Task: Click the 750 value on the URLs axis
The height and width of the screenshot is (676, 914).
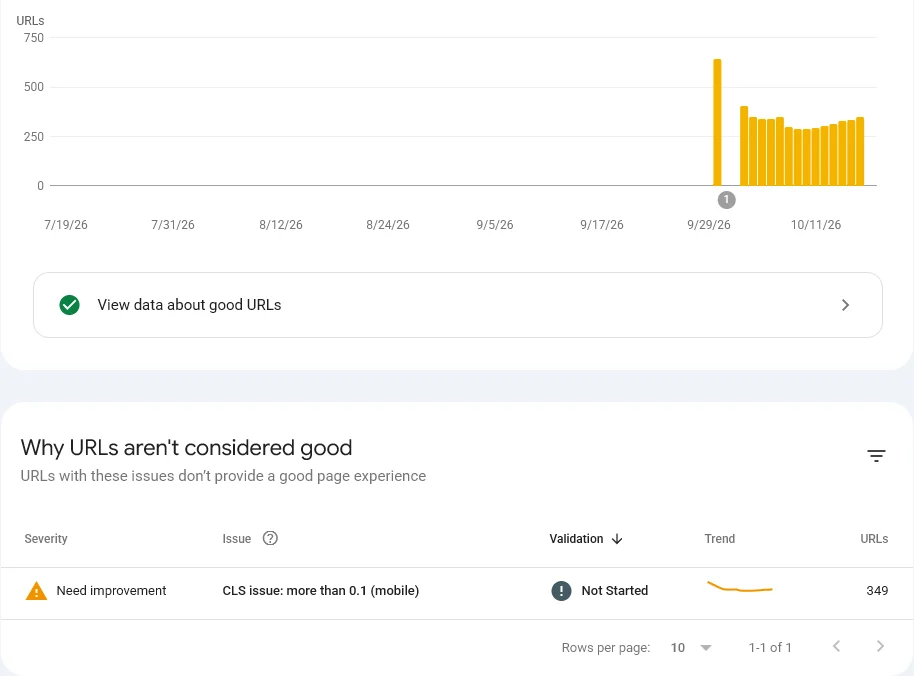Action: [x=33, y=38]
